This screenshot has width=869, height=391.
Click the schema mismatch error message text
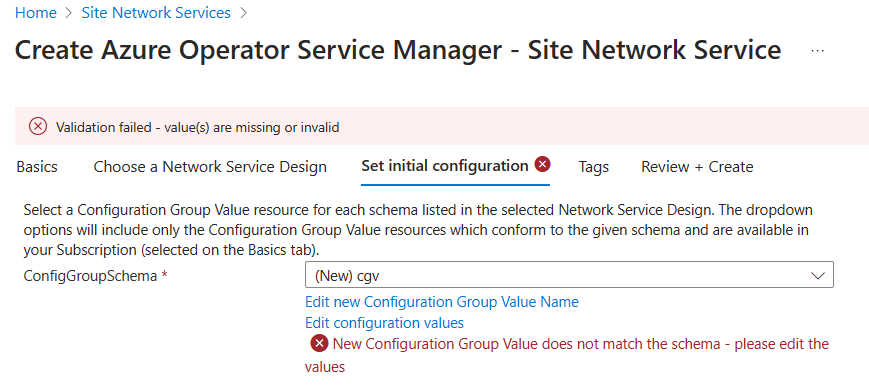tap(567, 355)
